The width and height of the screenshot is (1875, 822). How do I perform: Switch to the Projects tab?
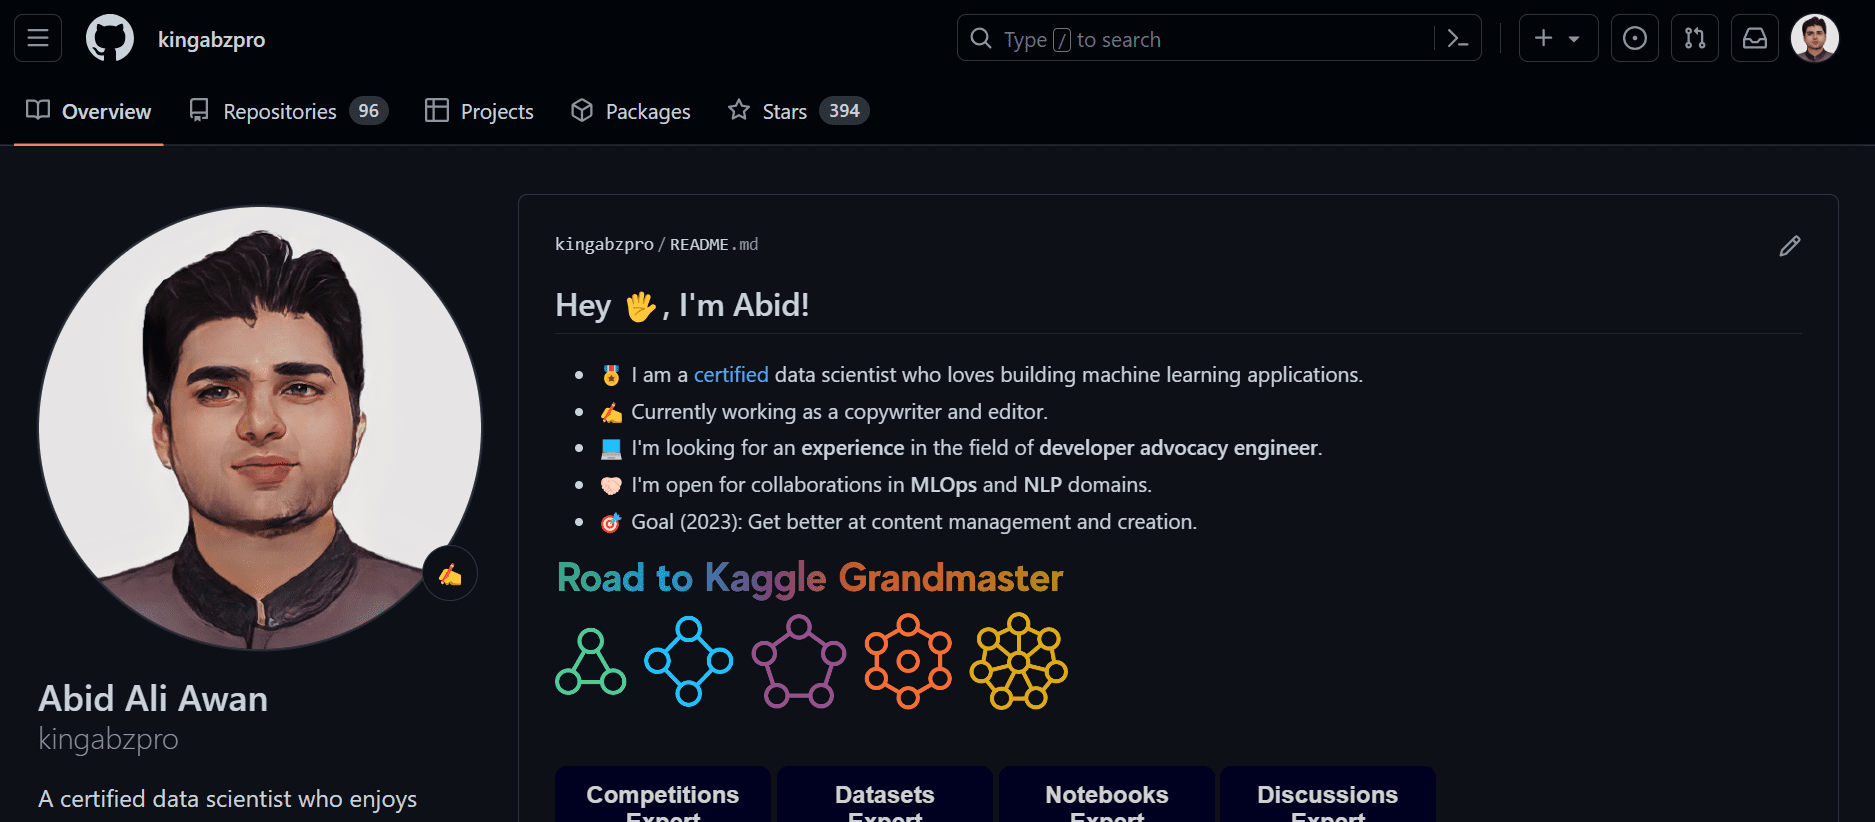479,111
